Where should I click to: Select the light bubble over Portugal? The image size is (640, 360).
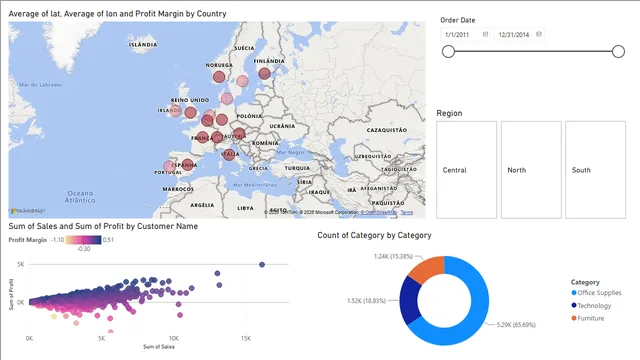pos(169,166)
